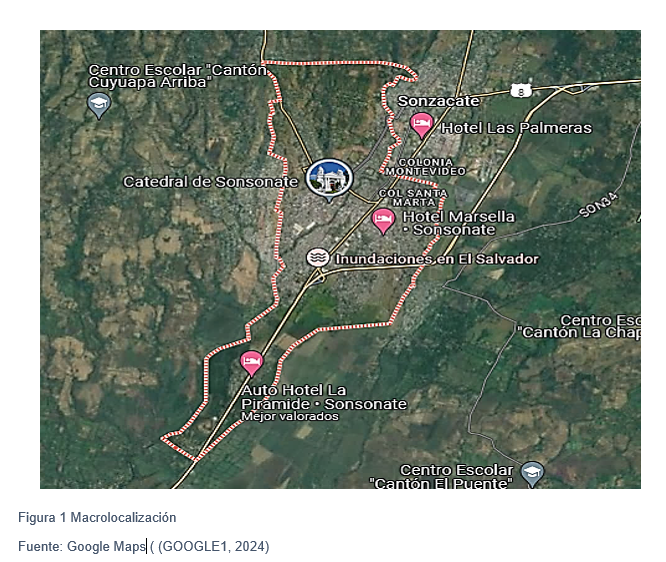Select Cuyuapa Arriba school graduation-cap pin
Viewport: 666px width, 562px height.
click(x=99, y=105)
